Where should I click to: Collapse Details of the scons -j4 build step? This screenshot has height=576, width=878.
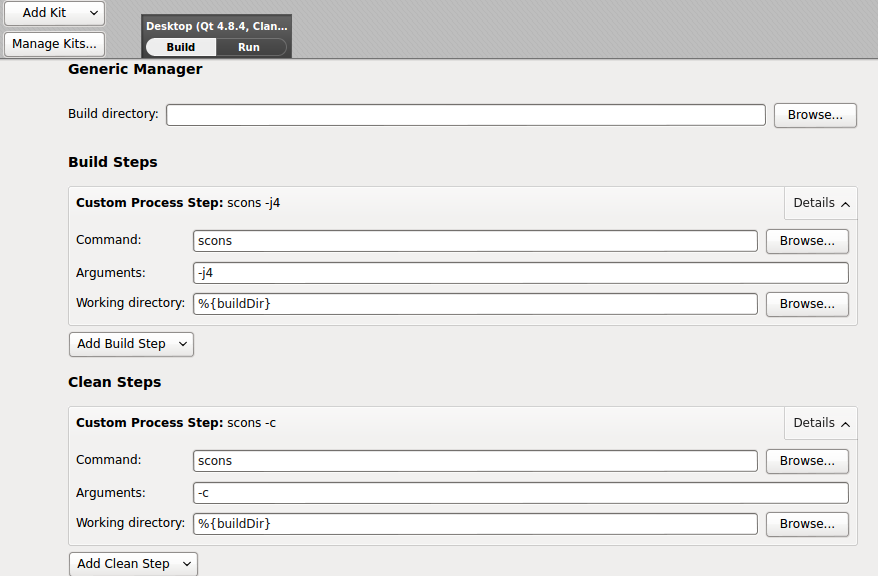pos(821,203)
